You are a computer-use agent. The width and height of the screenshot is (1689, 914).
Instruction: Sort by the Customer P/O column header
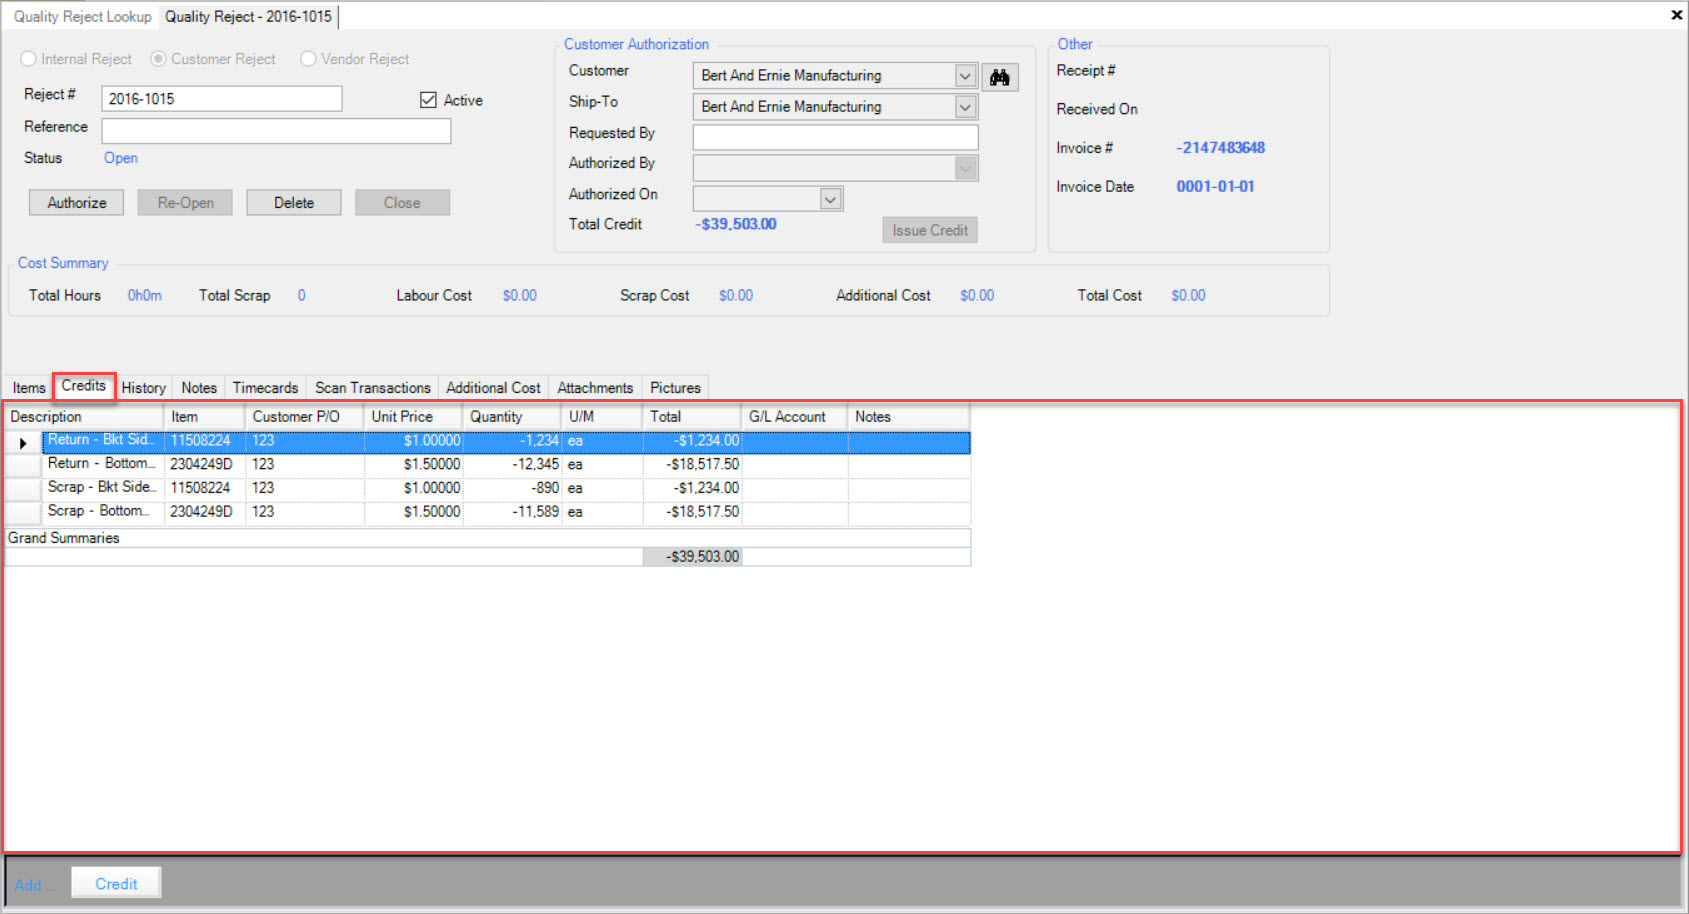point(304,417)
